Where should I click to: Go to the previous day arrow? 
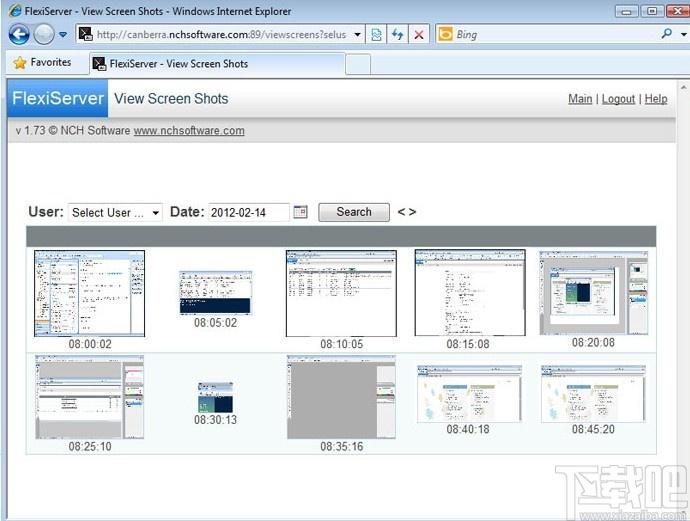click(x=401, y=212)
